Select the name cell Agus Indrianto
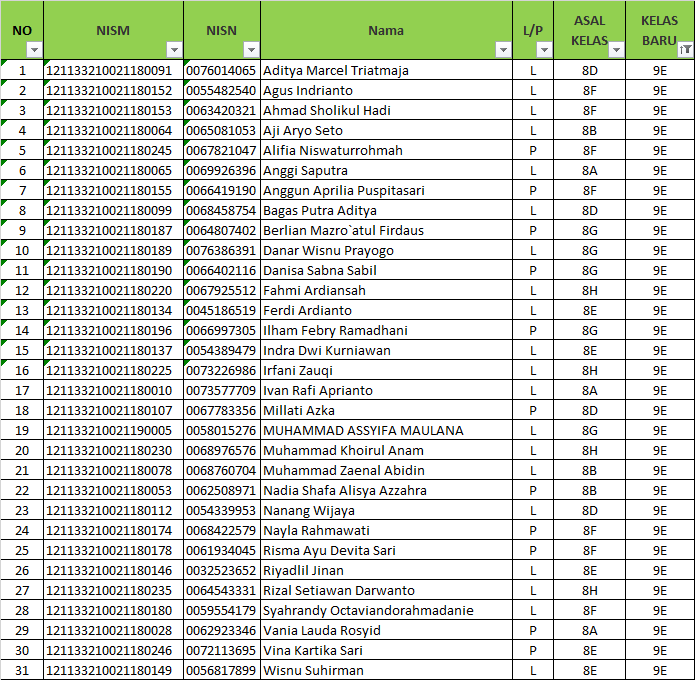This screenshot has width=695, height=680. pos(387,90)
